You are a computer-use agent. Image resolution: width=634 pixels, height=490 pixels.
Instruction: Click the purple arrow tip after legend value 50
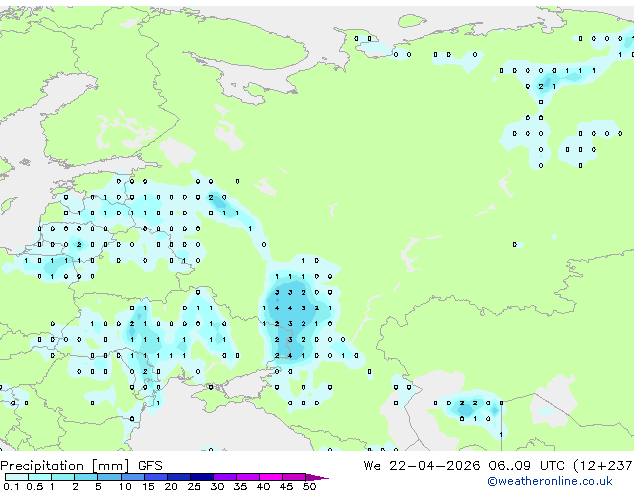tap(317, 477)
